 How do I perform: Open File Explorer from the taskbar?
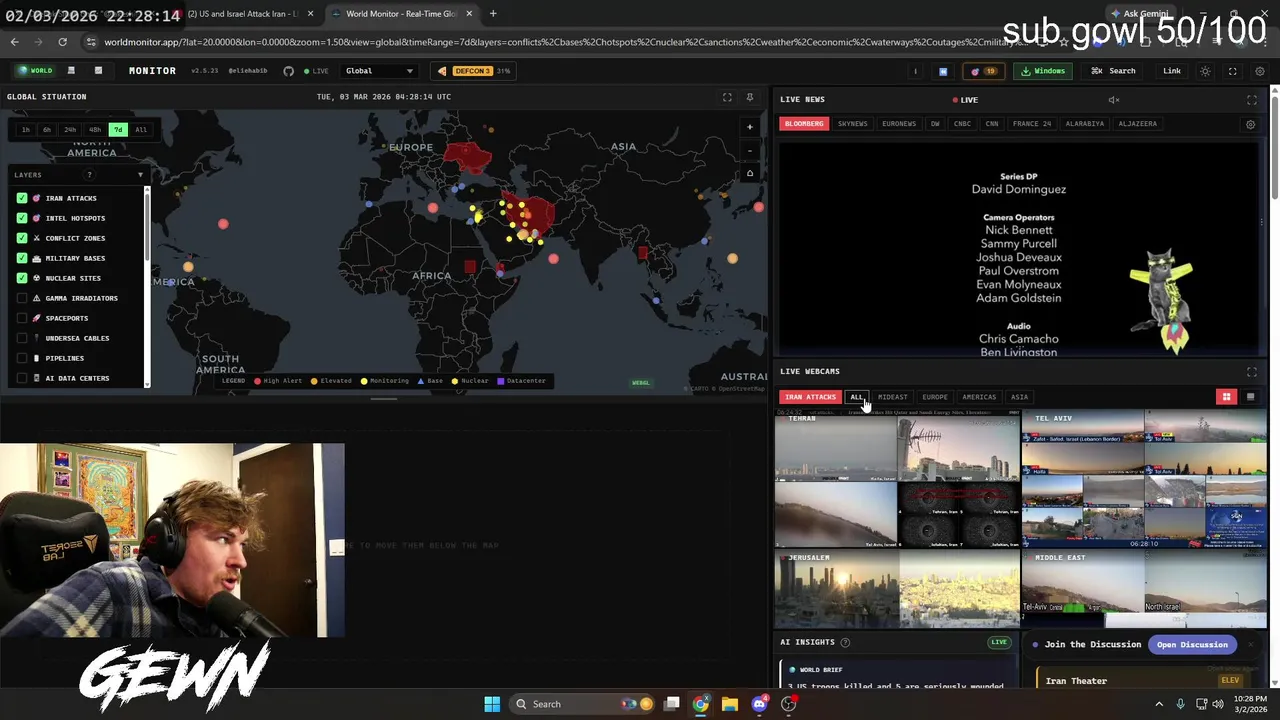[729, 704]
